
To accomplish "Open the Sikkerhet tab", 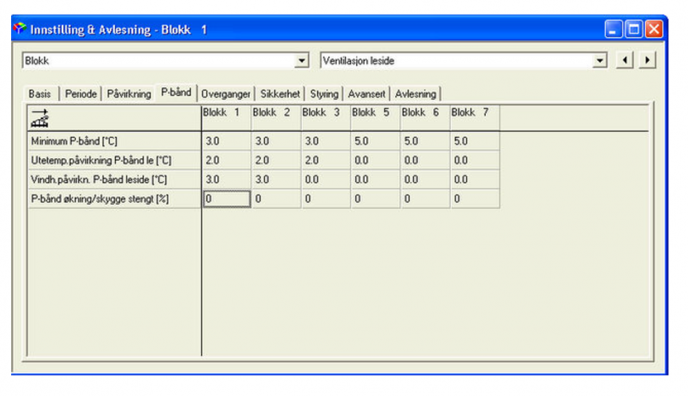I will coord(280,94).
